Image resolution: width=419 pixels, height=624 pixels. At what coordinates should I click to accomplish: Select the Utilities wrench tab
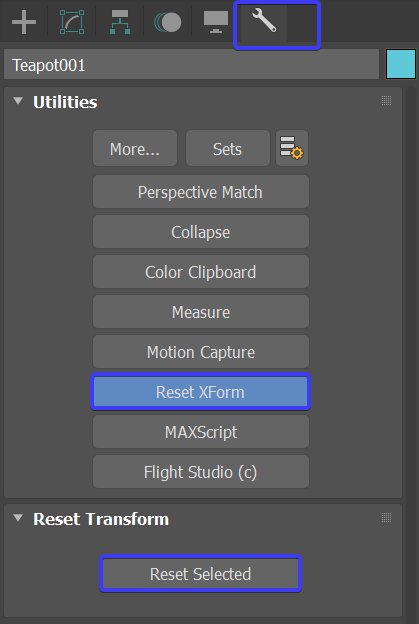pyautogui.click(x=264, y=21)
